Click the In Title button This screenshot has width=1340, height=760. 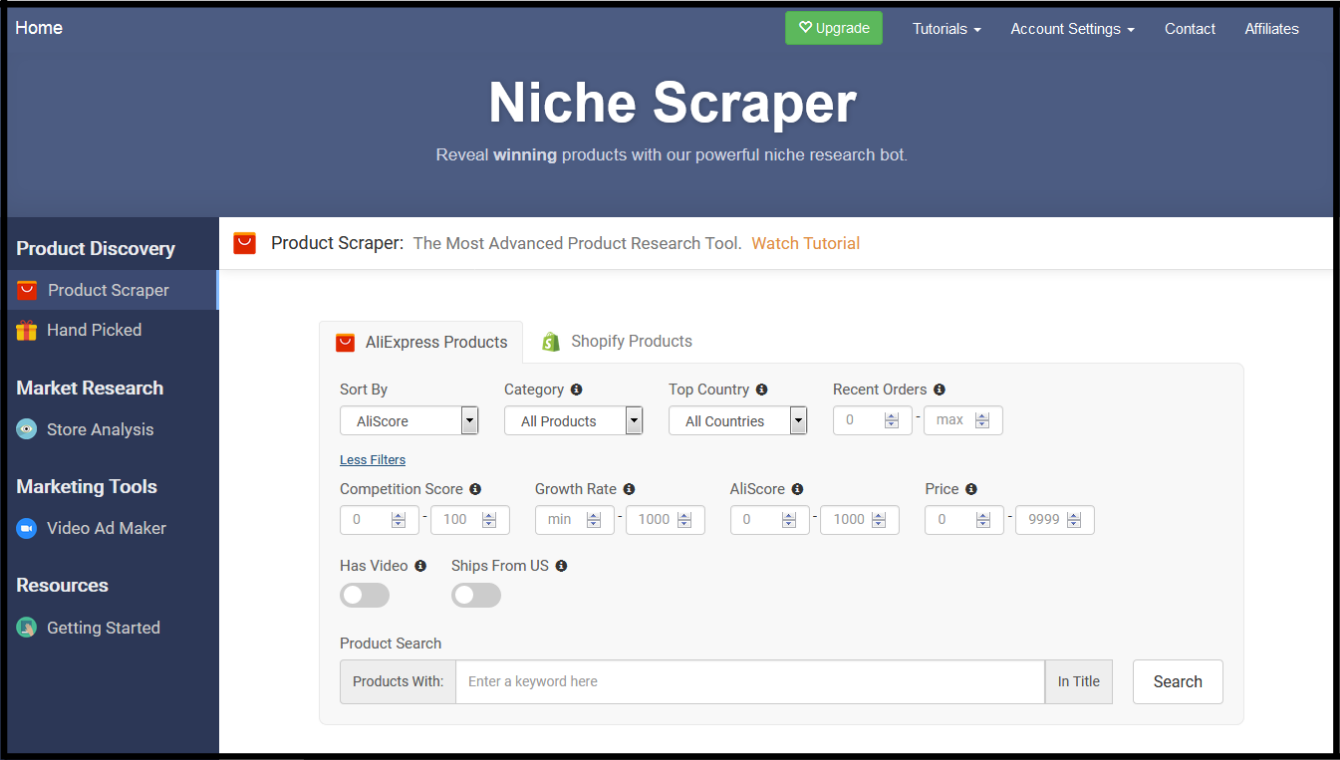tap(1079, 682)
